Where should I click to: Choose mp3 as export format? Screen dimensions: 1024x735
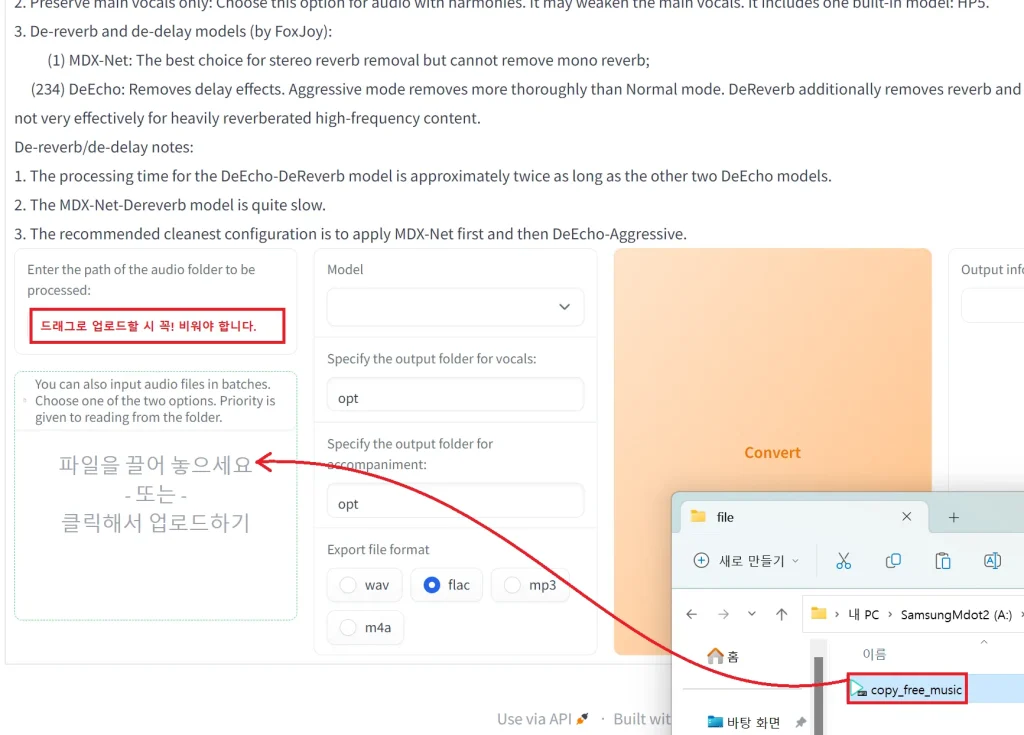[530, 585]
